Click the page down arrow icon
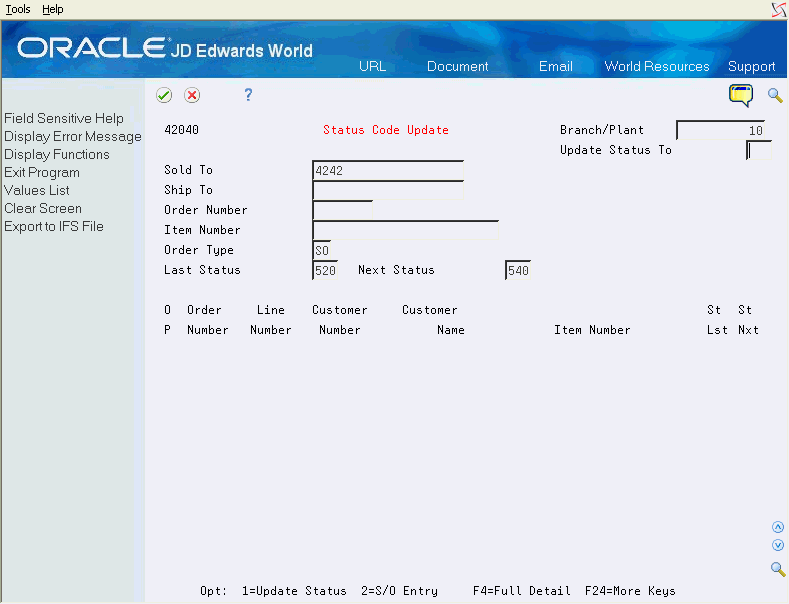Screen dimensions: 789x604 pyautogui.click(x=778, y=545)
